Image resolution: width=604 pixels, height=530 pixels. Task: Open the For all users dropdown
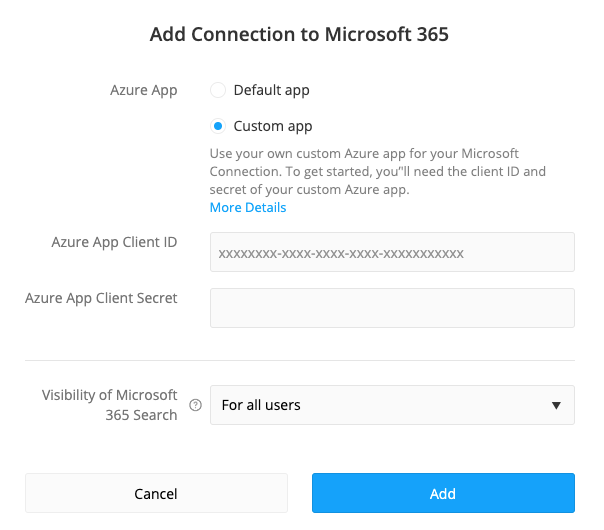tap(392, 405)
